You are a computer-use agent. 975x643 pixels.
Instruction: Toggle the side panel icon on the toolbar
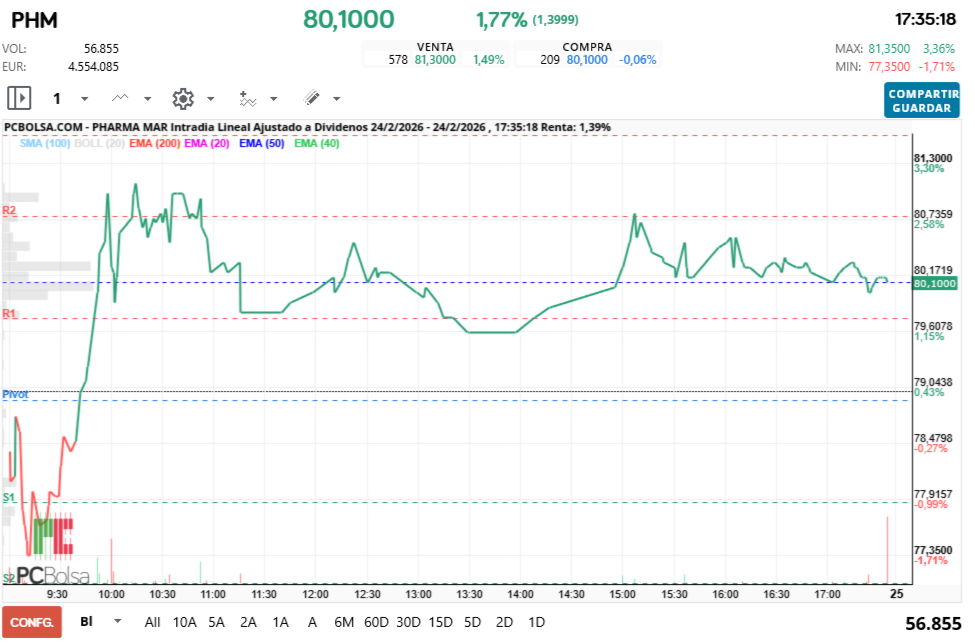point(17,98)
